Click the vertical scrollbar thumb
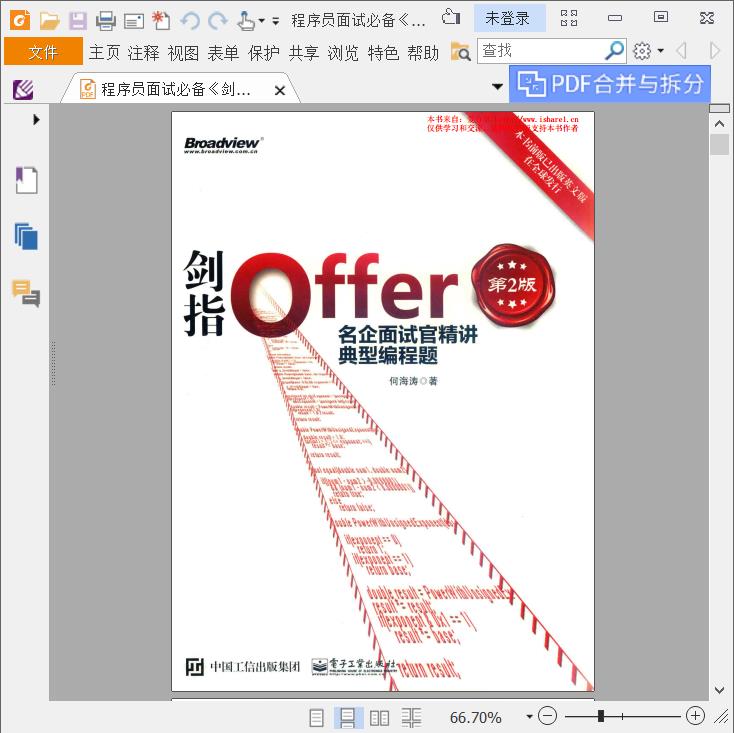 click(x=719, y=145)
